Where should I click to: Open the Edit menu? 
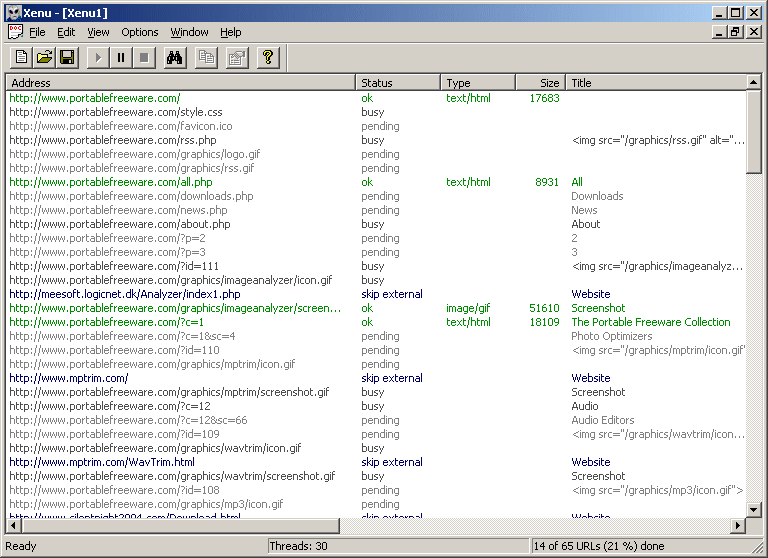tap(66, 32)
